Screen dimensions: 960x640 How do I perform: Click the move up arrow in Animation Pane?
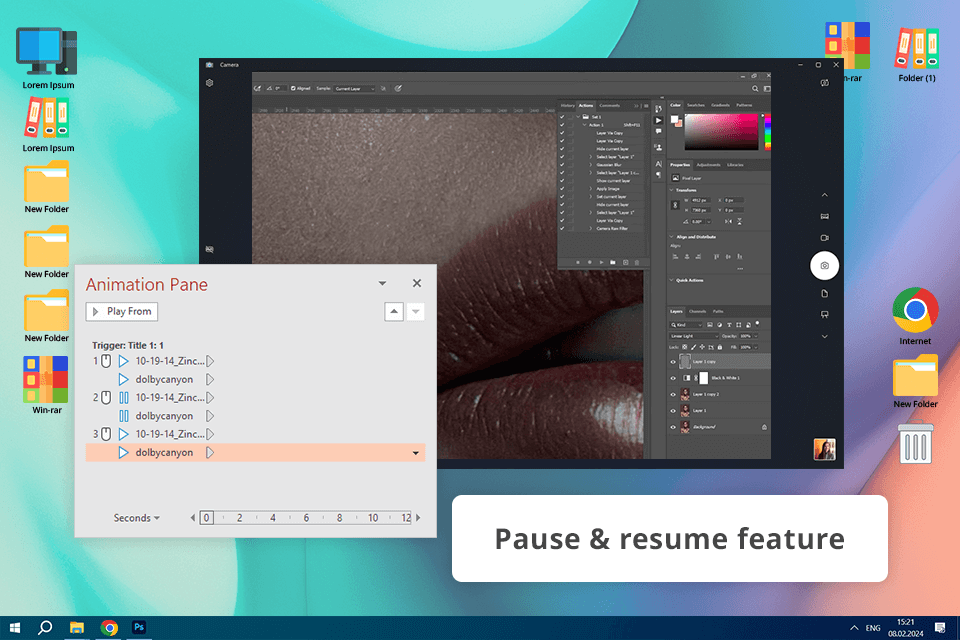(394, 311)
